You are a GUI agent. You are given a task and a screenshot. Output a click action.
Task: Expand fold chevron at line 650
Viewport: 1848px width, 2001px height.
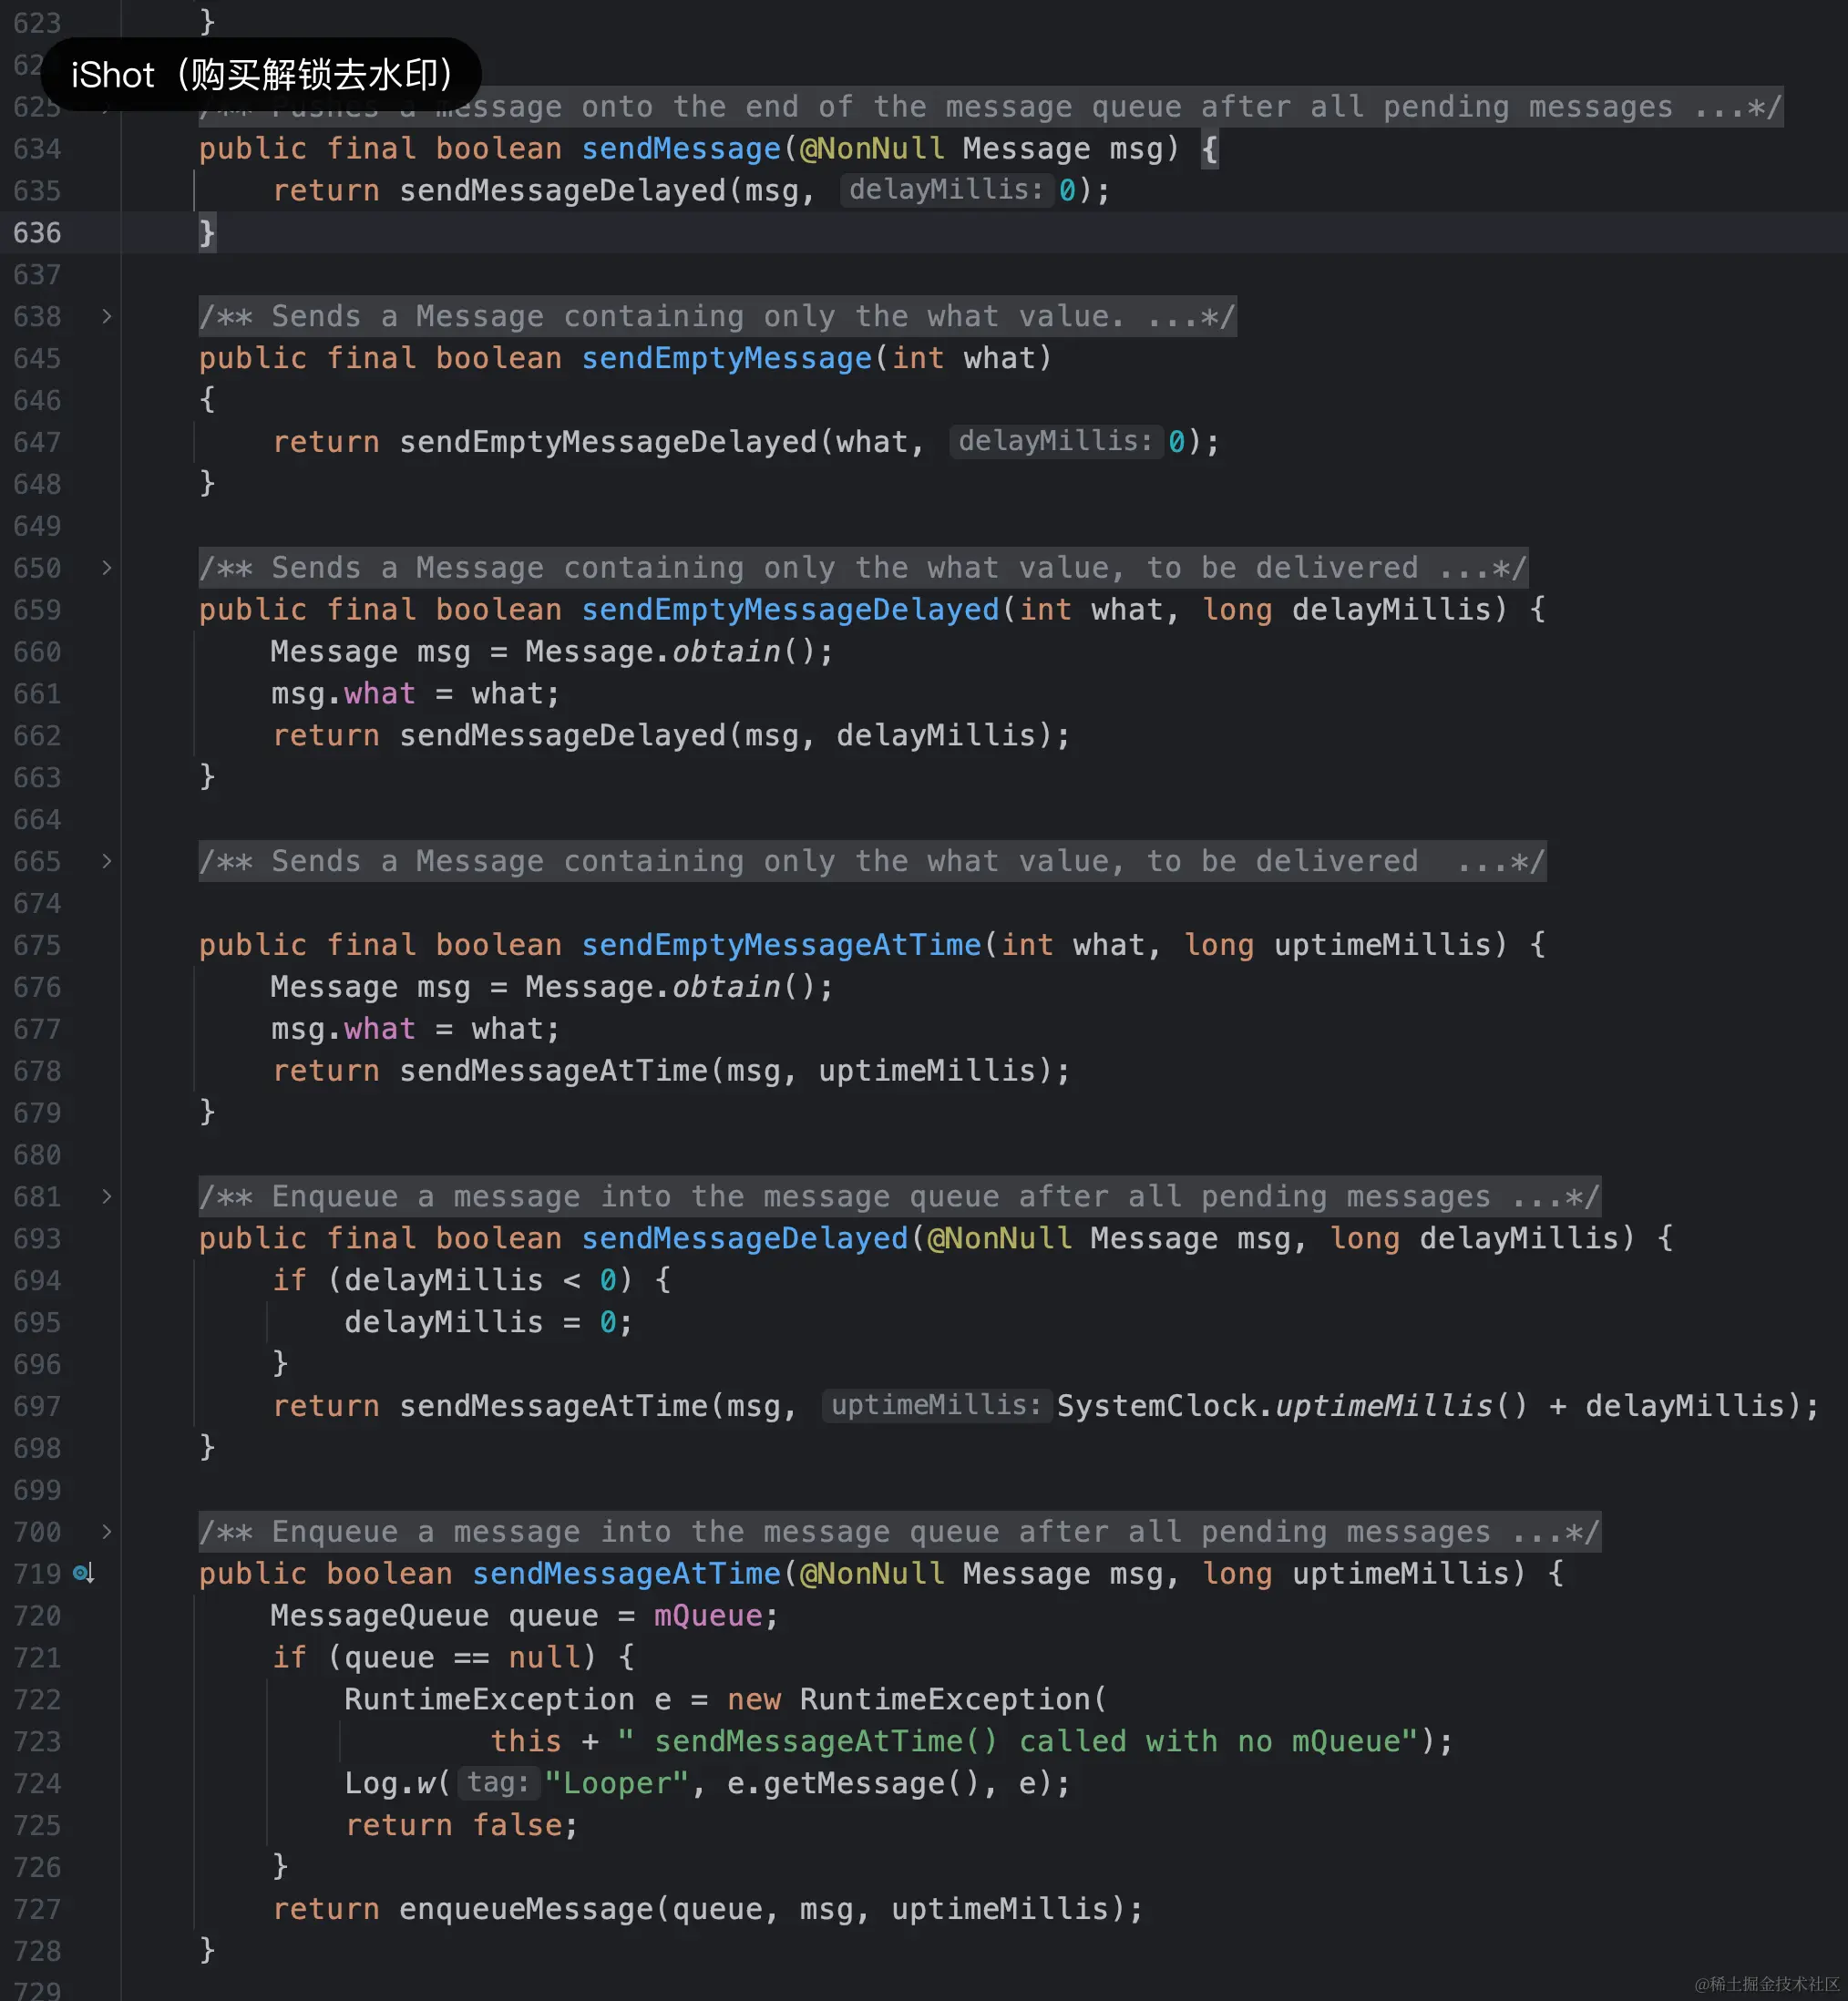pos(107,568)
